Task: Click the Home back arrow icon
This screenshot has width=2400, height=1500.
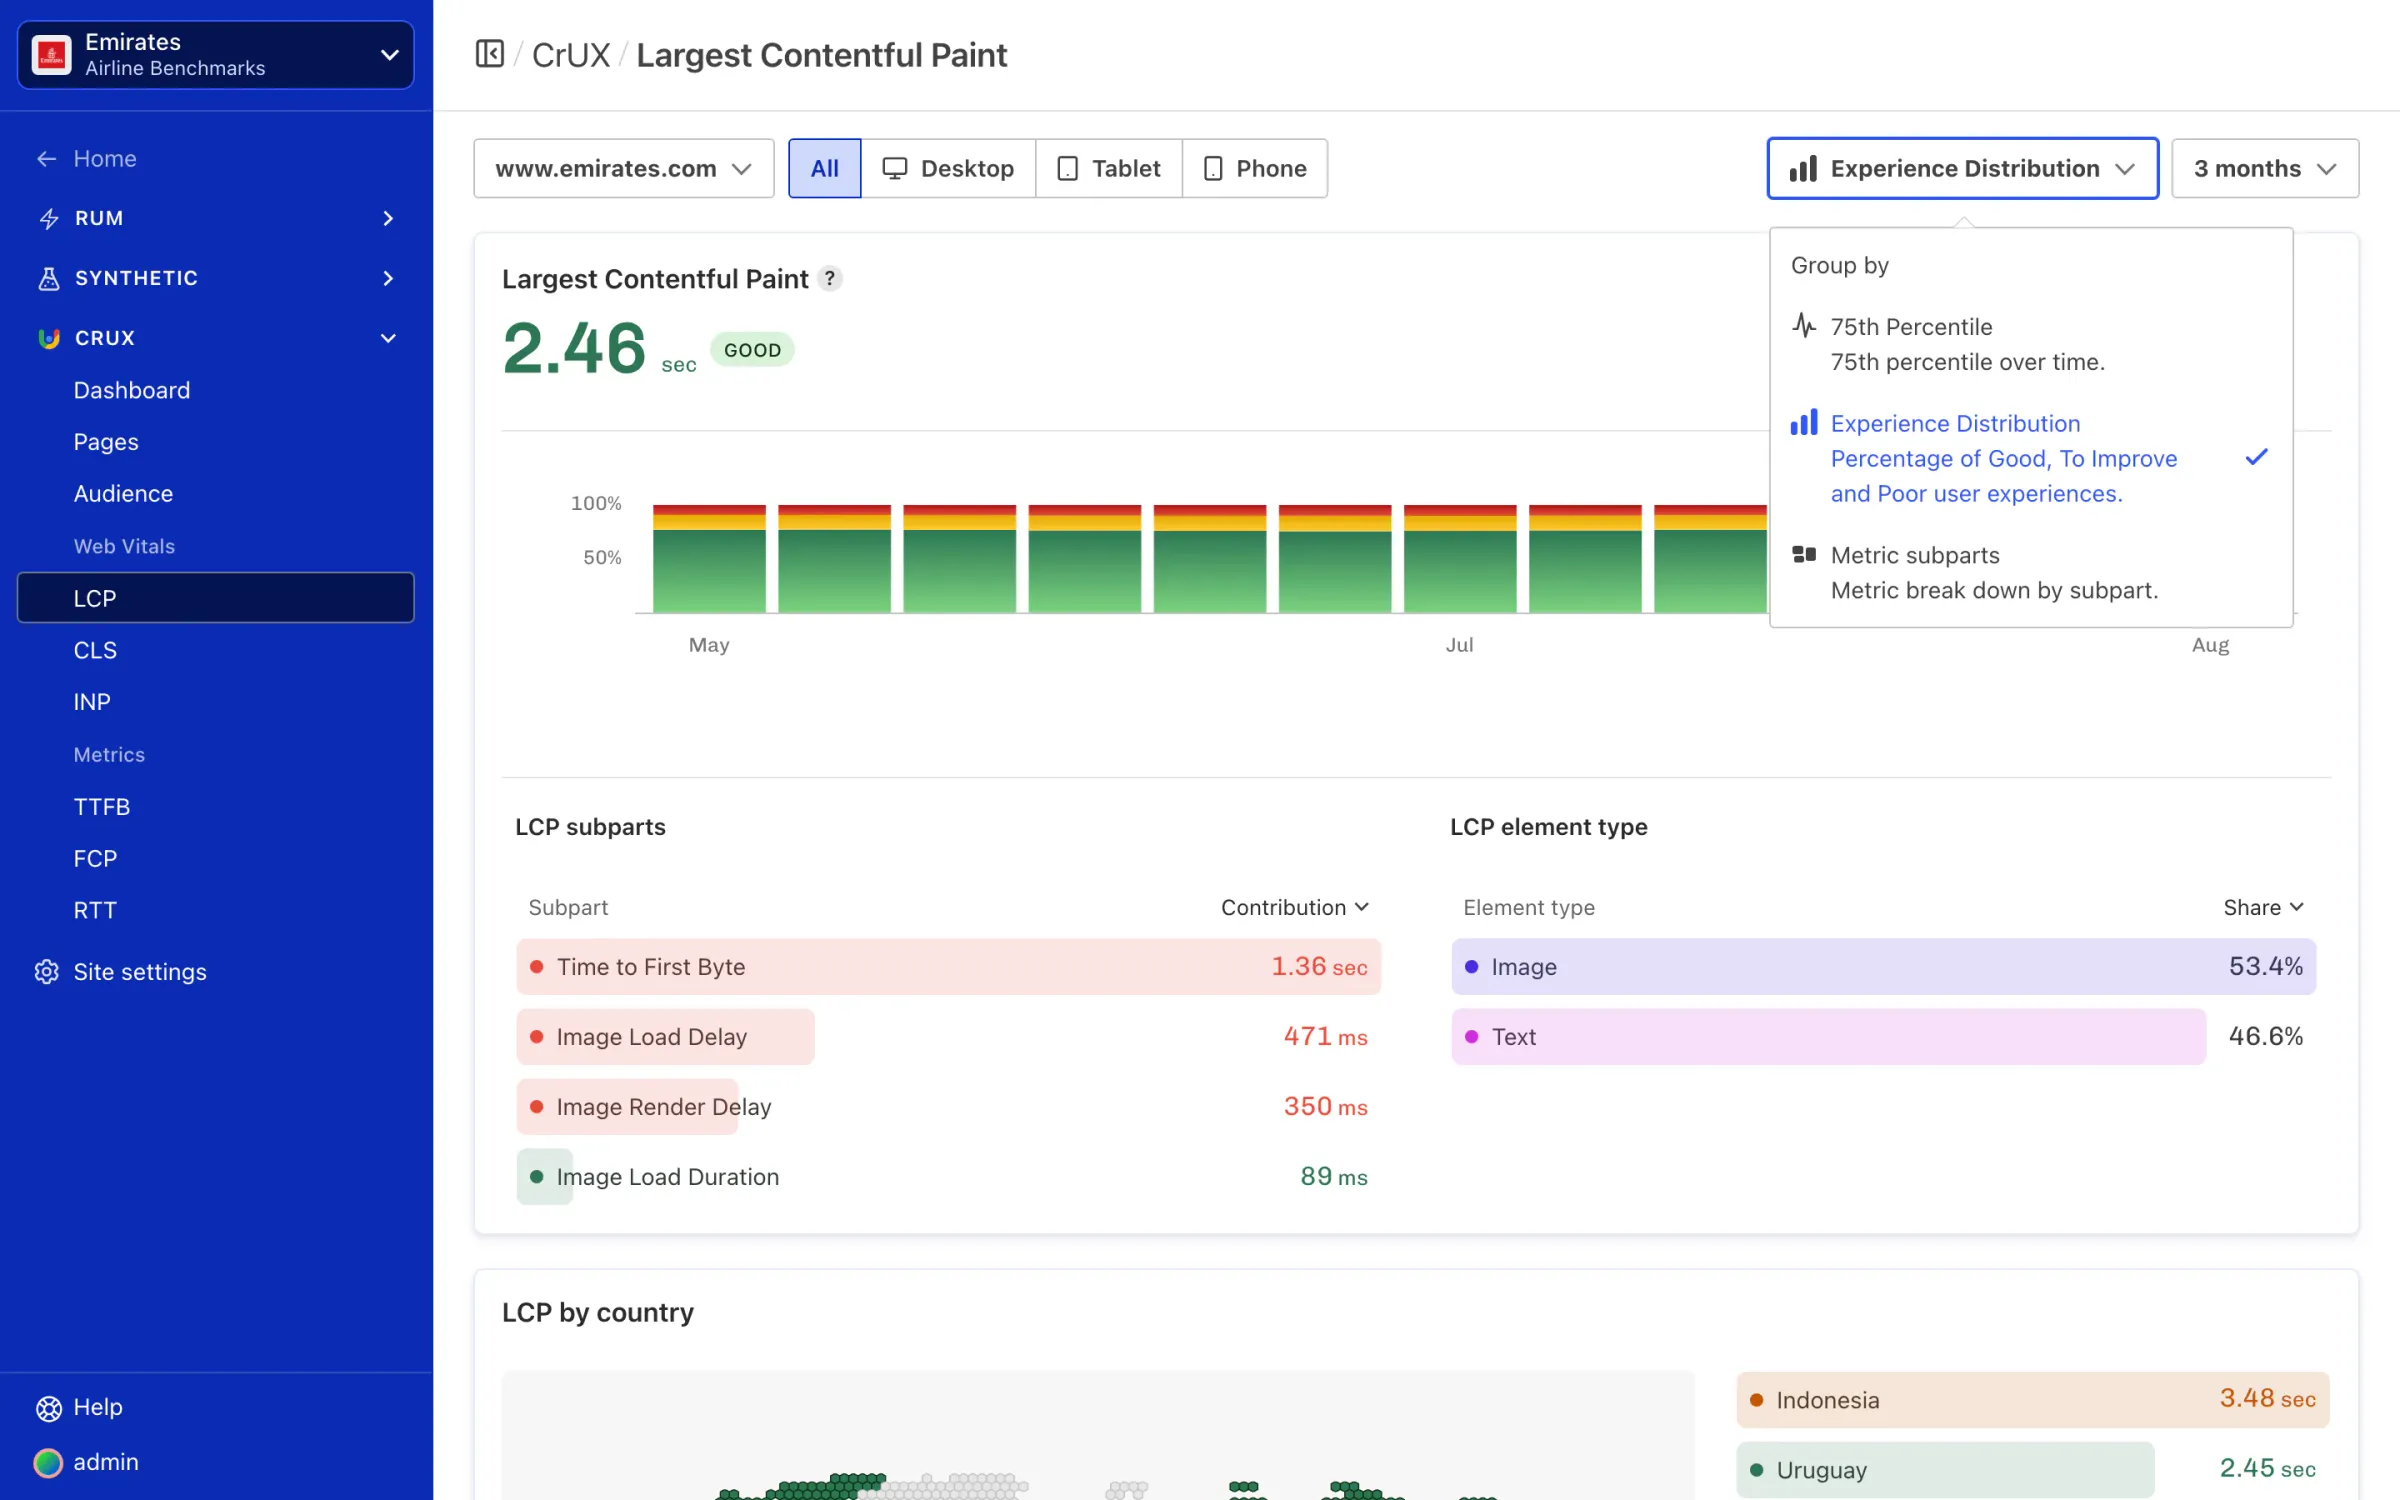Action: [46, 158]
